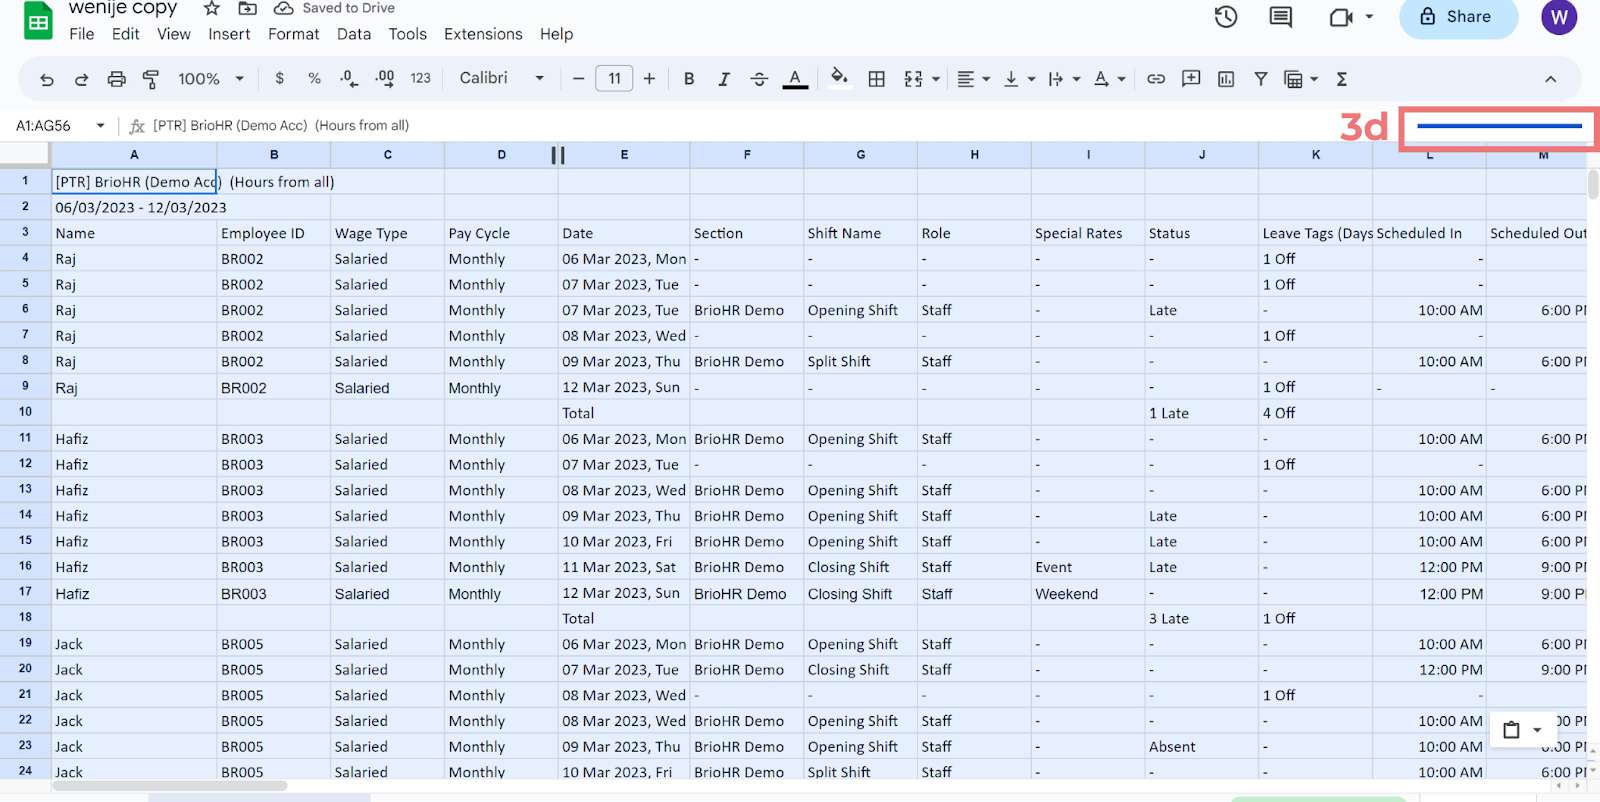This screenshot has width=1600, height=802.
Task: Collapse the toolbar with caret icon
Action: point(1550,79)
